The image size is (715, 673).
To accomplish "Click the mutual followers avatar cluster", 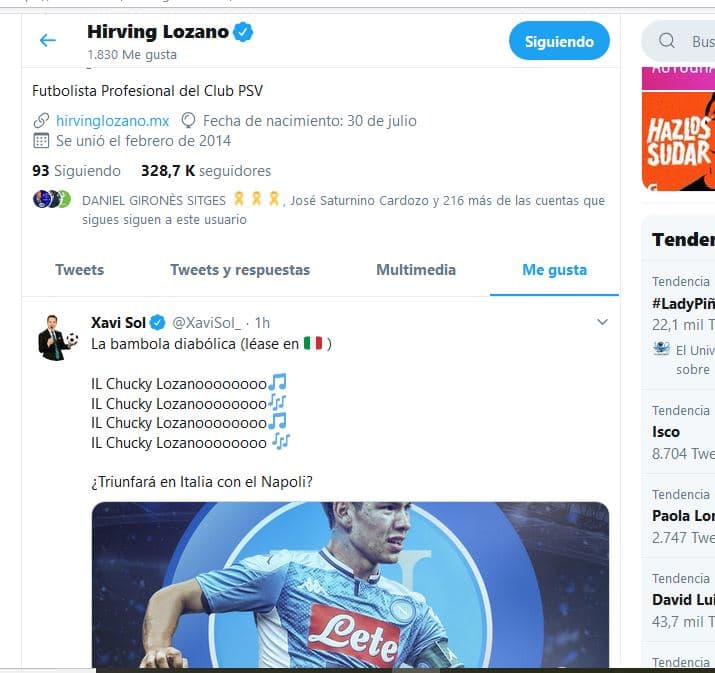I will click(x=51, y=199).
